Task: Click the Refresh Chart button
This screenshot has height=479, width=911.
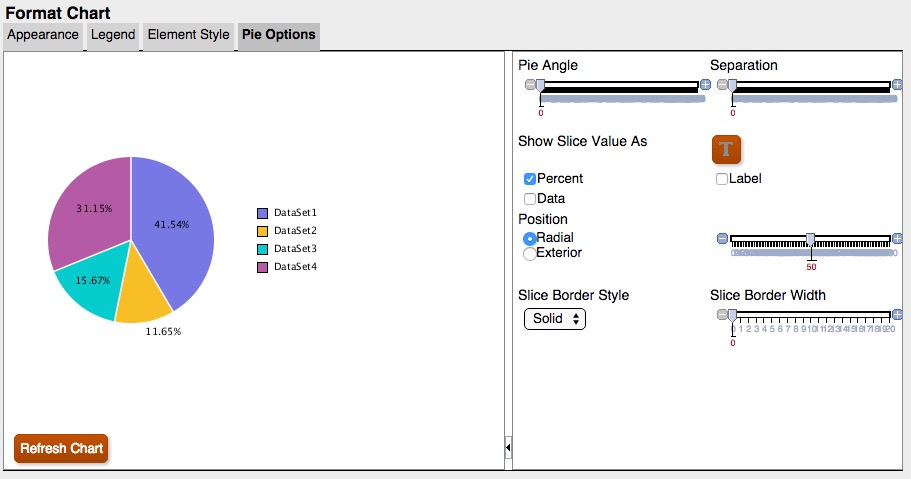Action: coord(61,448)
